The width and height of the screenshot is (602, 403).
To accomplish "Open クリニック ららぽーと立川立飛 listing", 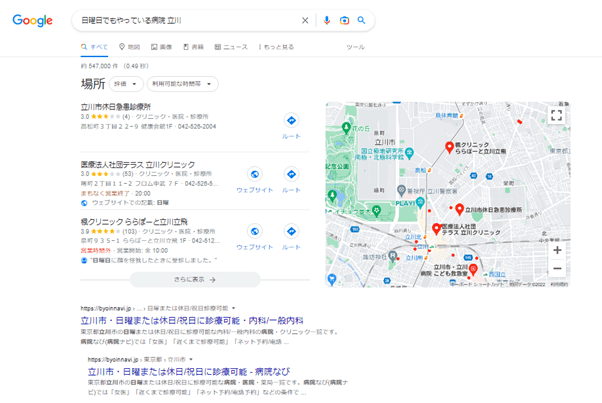I will [x=134, y=221].
